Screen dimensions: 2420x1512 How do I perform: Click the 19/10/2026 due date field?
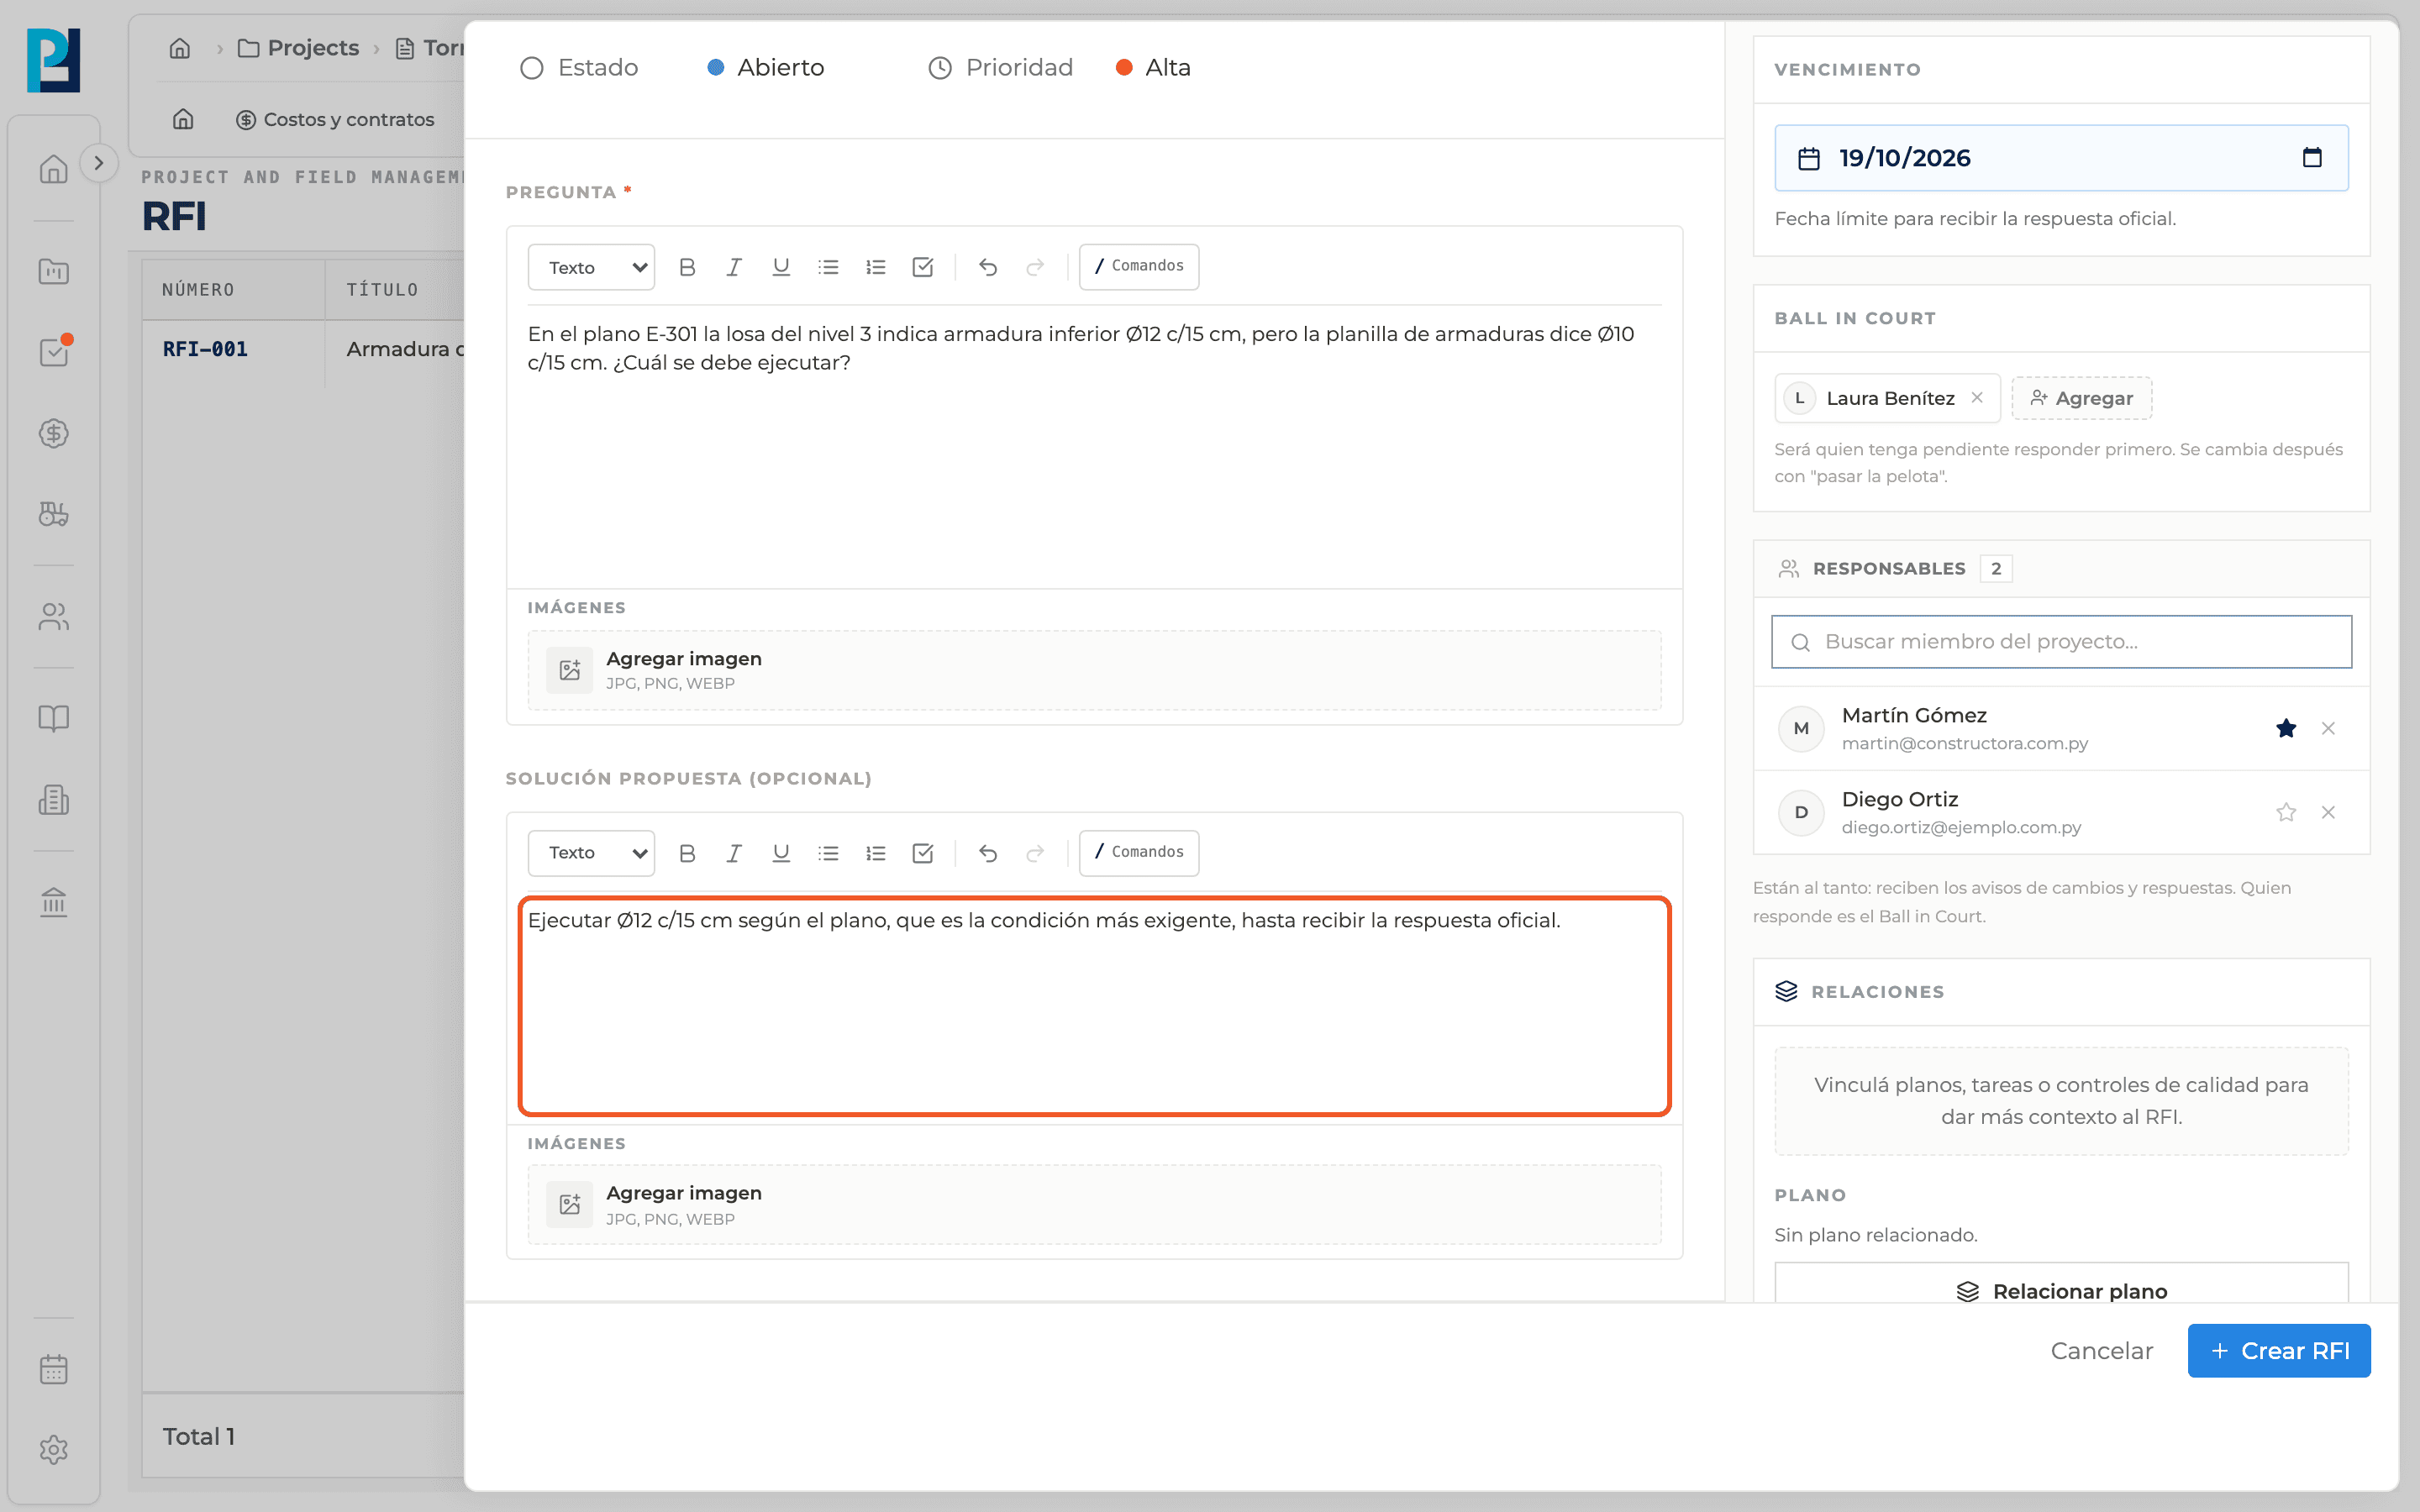(x=2061, y=158)
